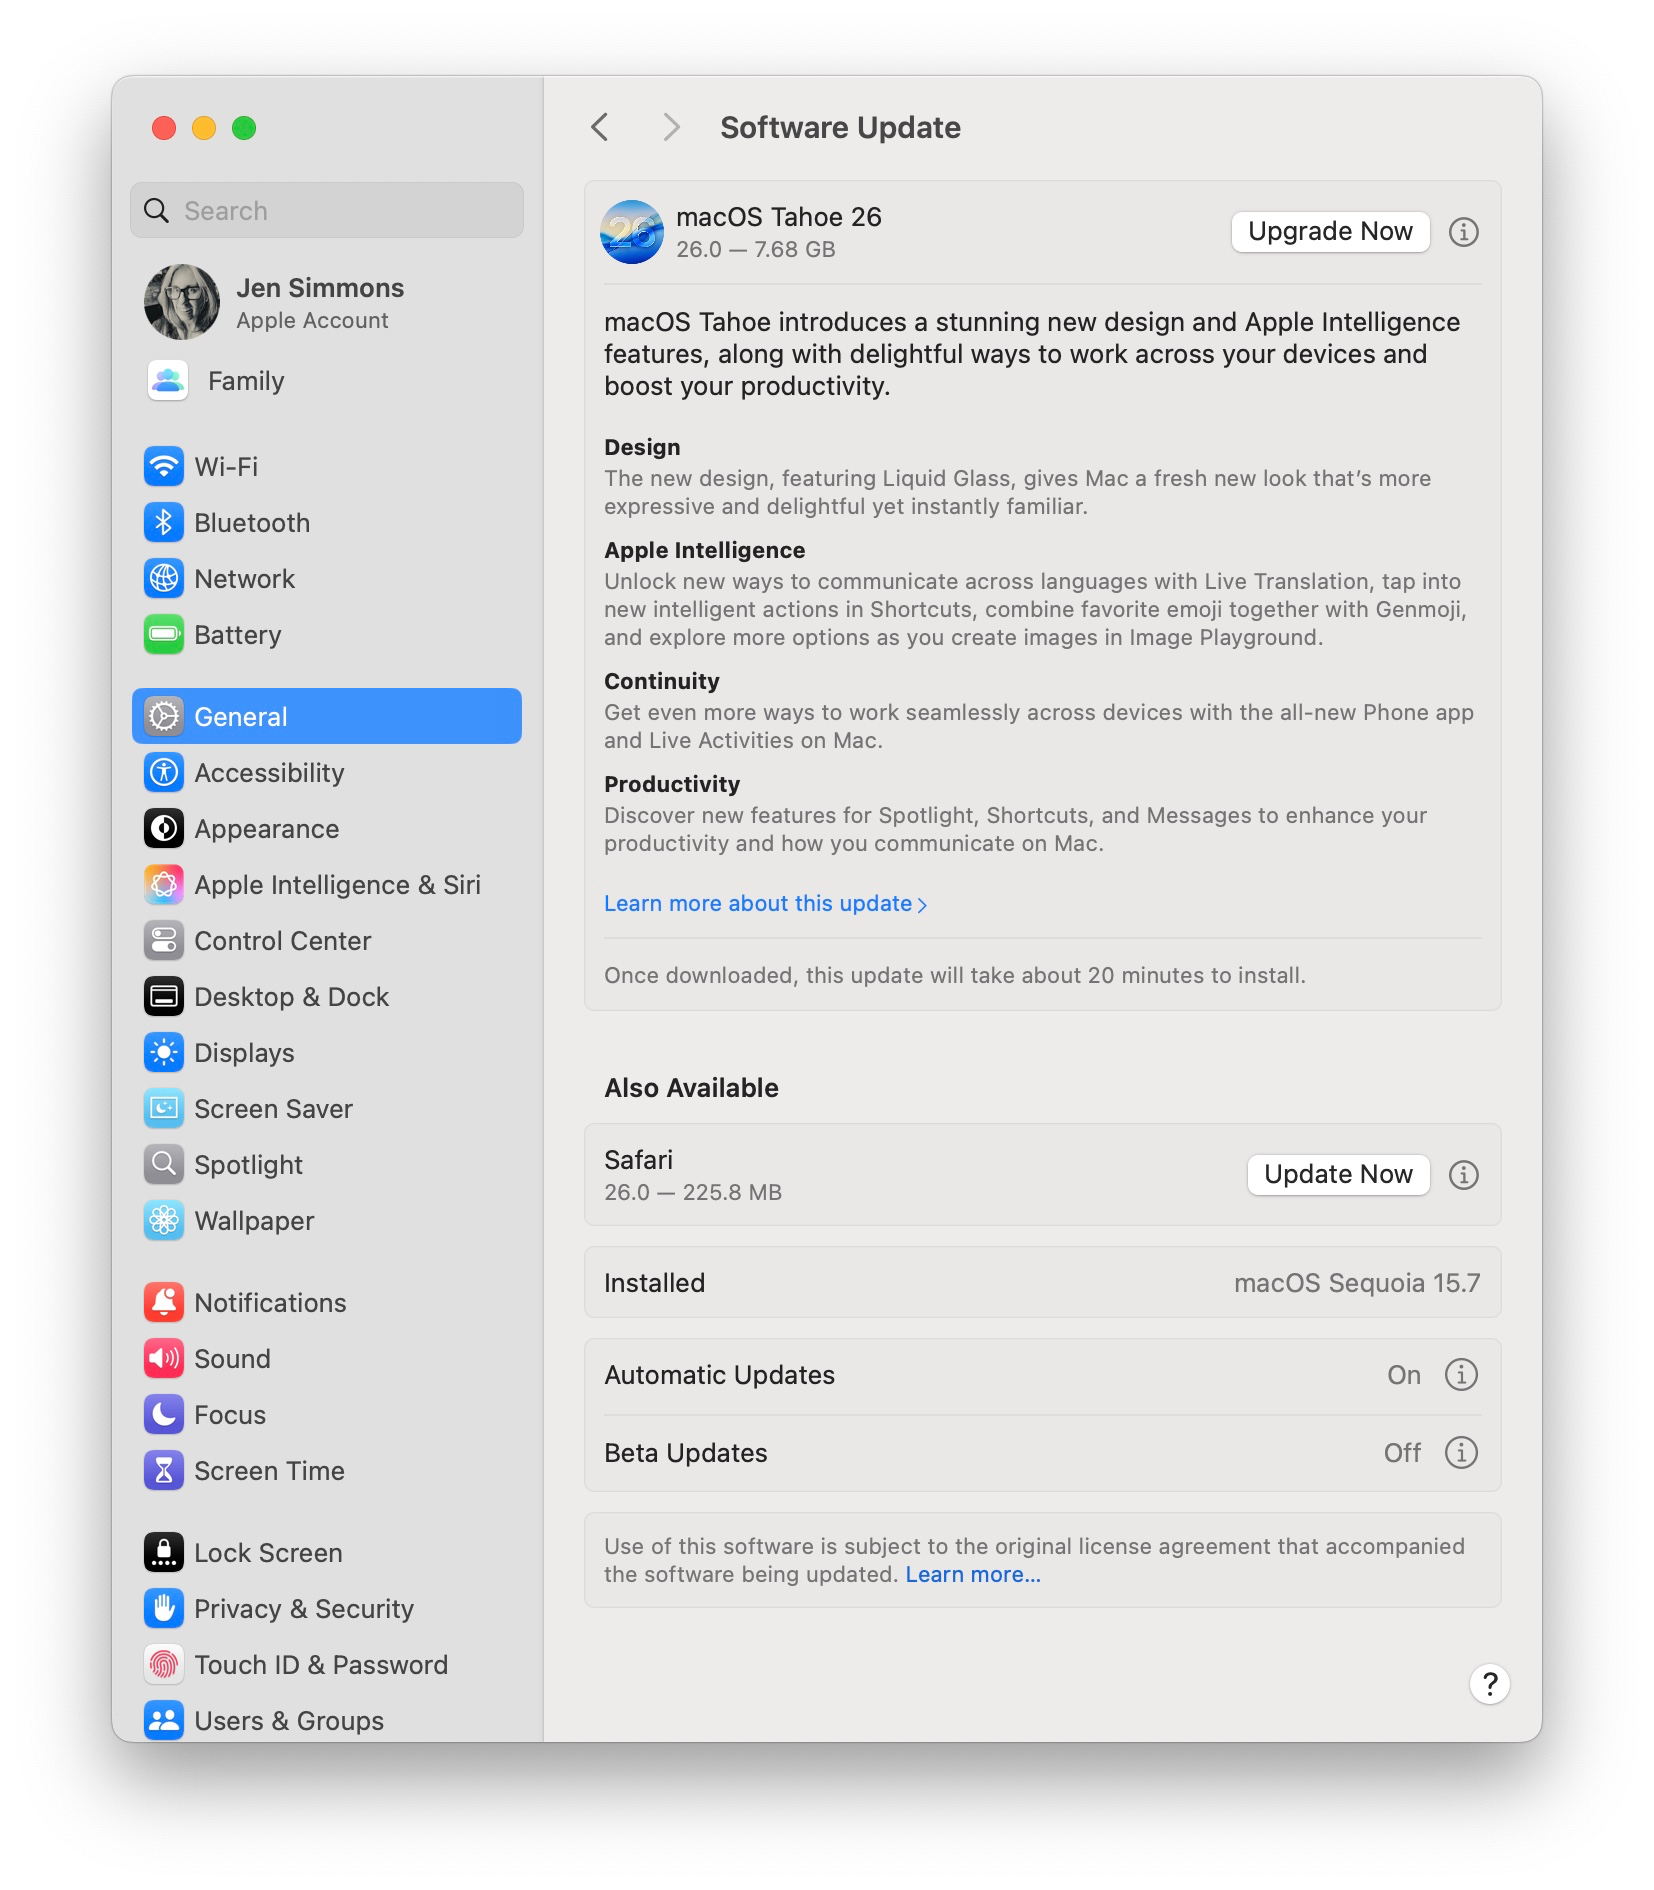Open the license agreement Learn more link

click(x=972, y=1574)
